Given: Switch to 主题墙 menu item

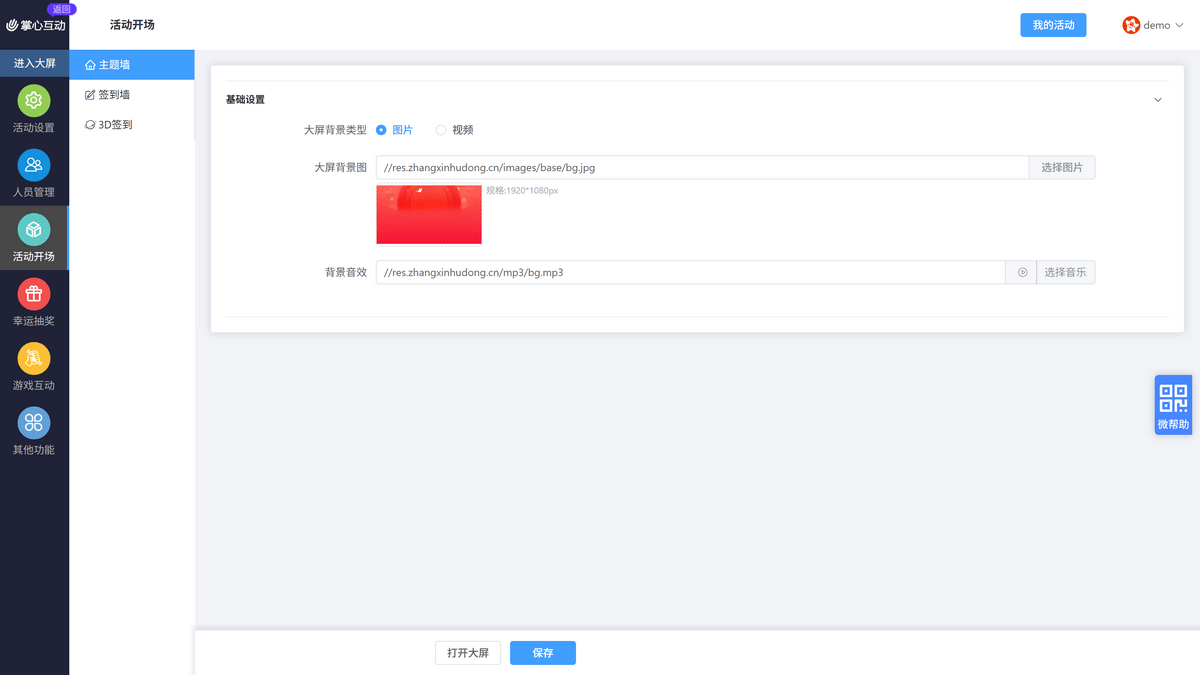Looking at the screenshot, I should coord(132,65).
